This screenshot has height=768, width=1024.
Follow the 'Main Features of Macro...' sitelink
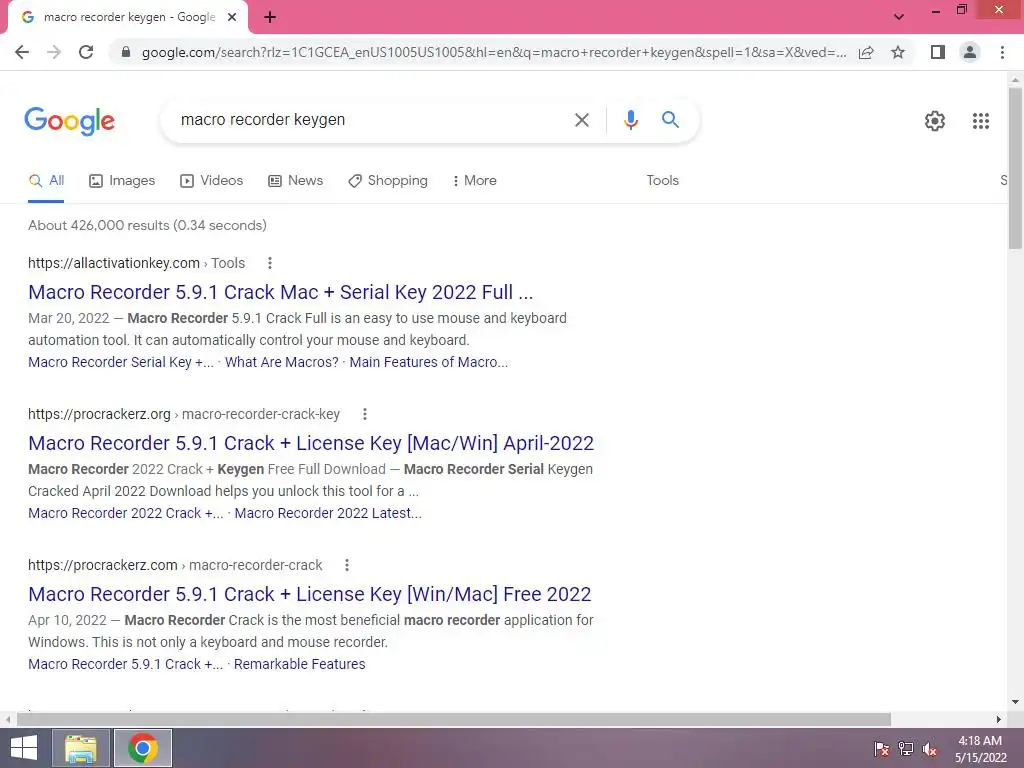[428, 362]
